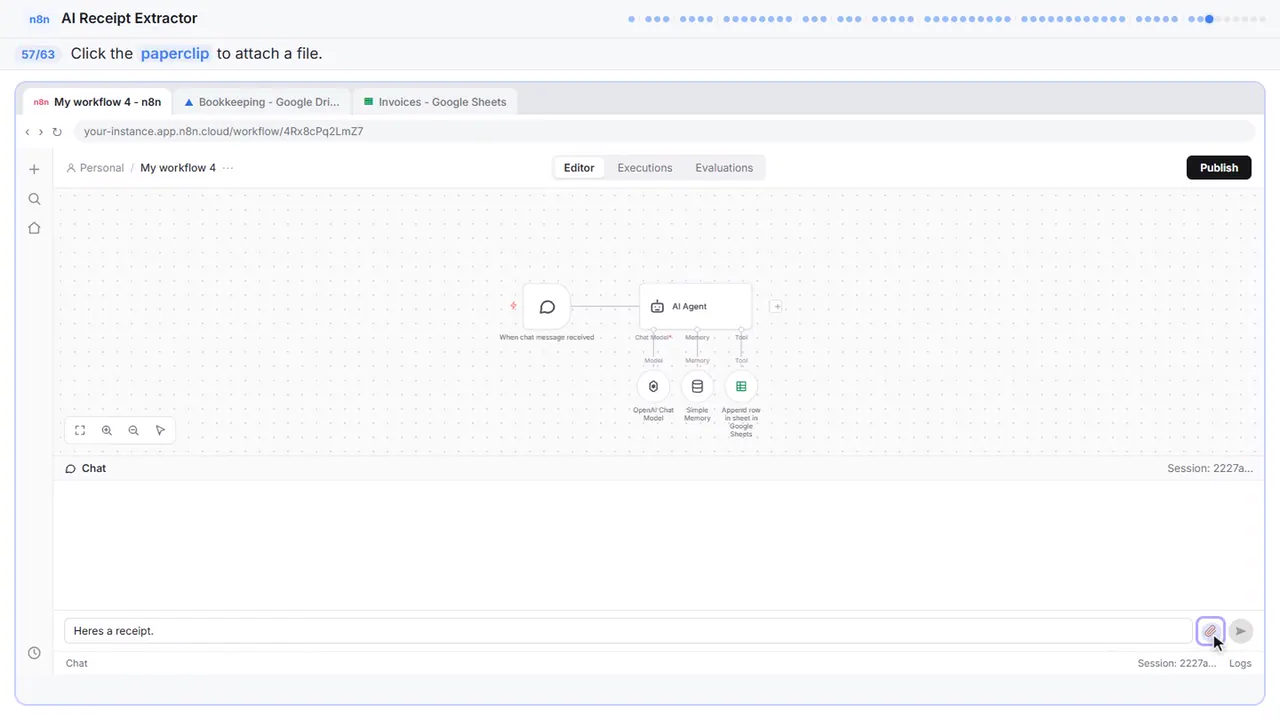The width and height of the screenshot is (1280, 720).
Task: Select the My workflow 4 browser tab
Action: [97, 102]
